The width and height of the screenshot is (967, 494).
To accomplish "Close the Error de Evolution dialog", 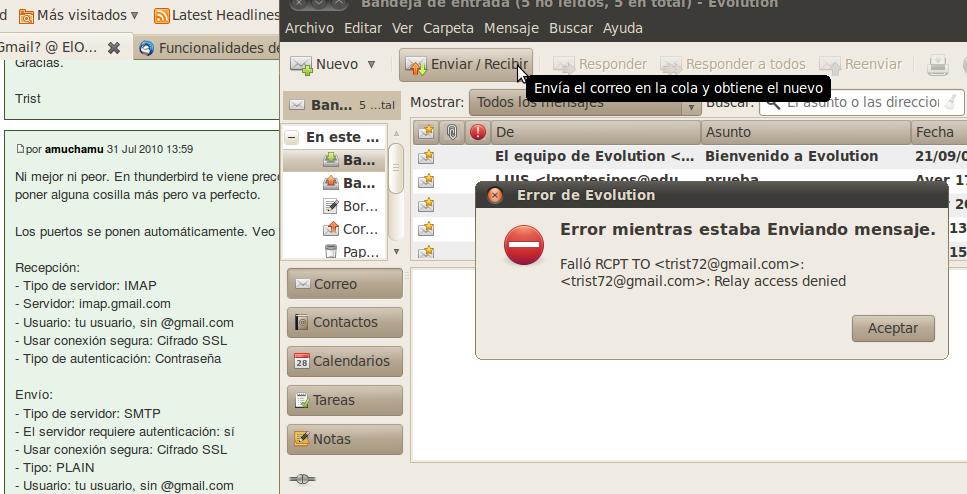I will point(495,196).
